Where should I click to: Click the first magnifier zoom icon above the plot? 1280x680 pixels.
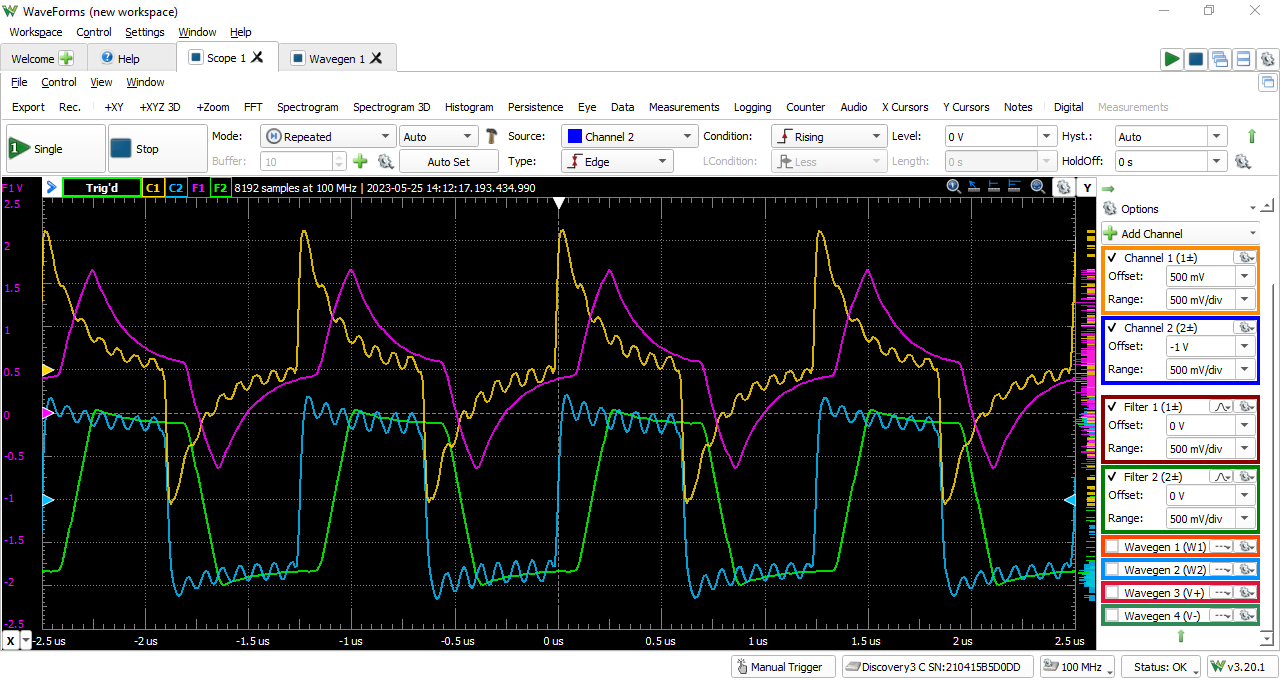click(954, 187)
